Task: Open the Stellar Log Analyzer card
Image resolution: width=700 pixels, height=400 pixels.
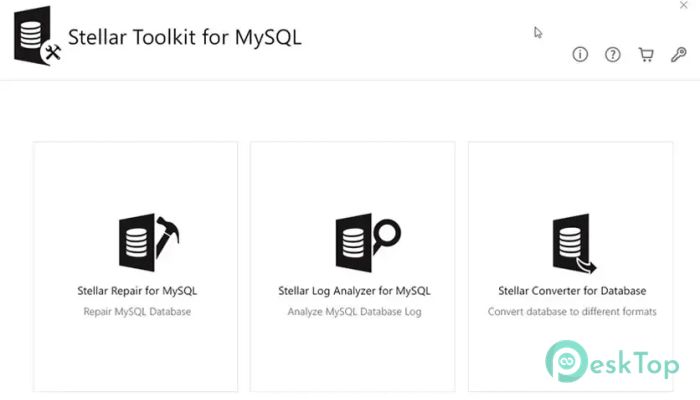Action: [353, 267]
